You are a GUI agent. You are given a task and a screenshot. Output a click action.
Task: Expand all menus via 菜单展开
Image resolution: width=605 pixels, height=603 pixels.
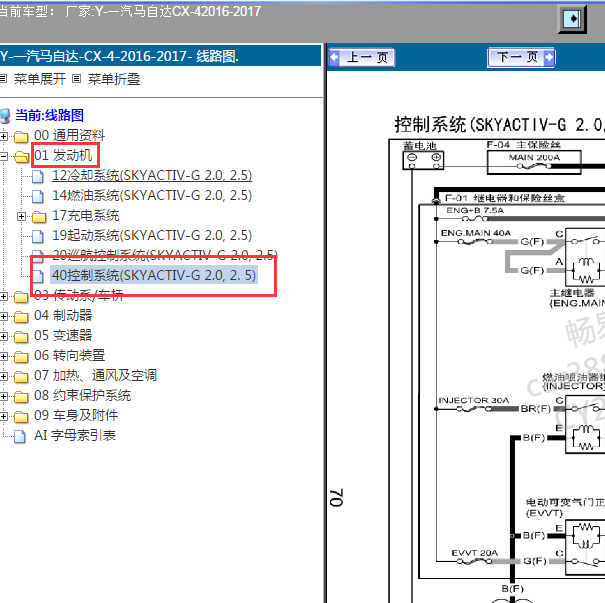[x=39, y=79]
